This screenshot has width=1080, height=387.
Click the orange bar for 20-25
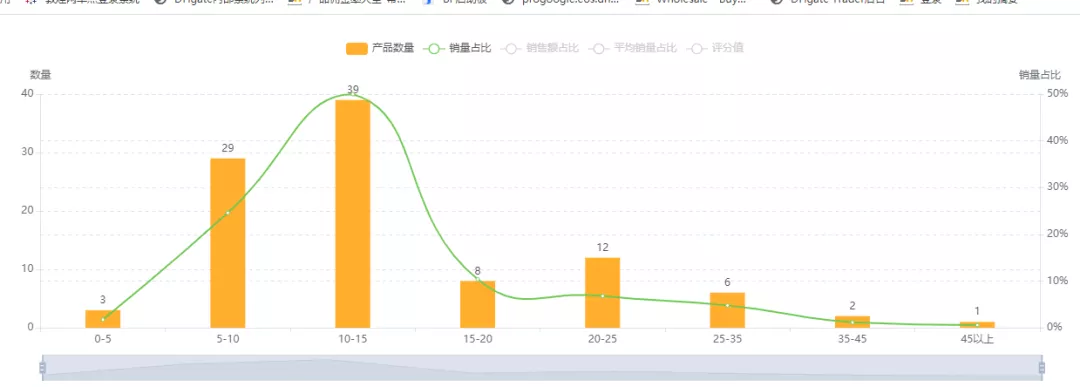click(603, 293)
